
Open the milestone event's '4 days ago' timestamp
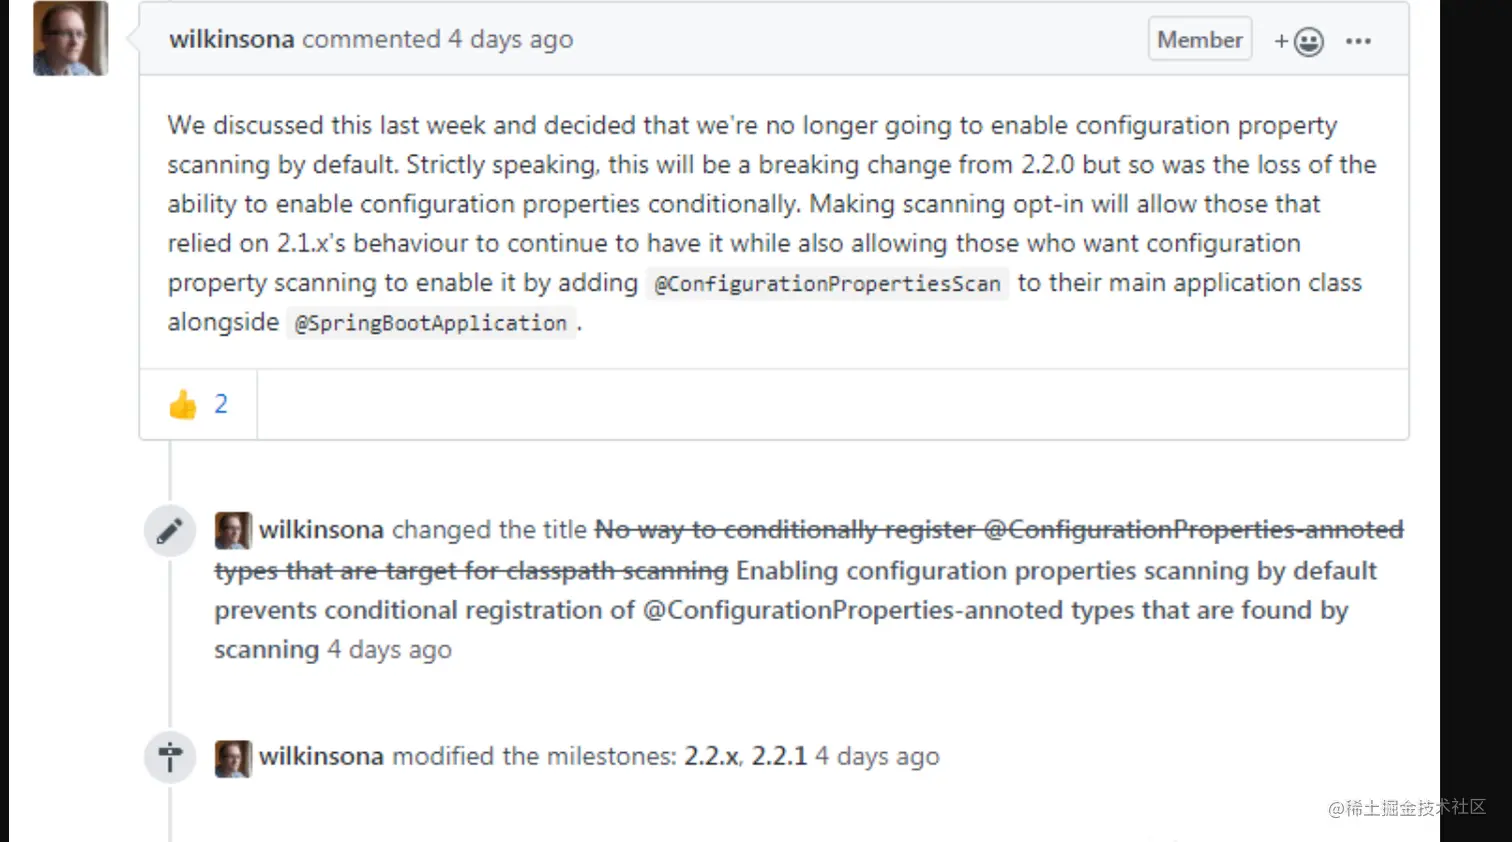click(877, 756)
